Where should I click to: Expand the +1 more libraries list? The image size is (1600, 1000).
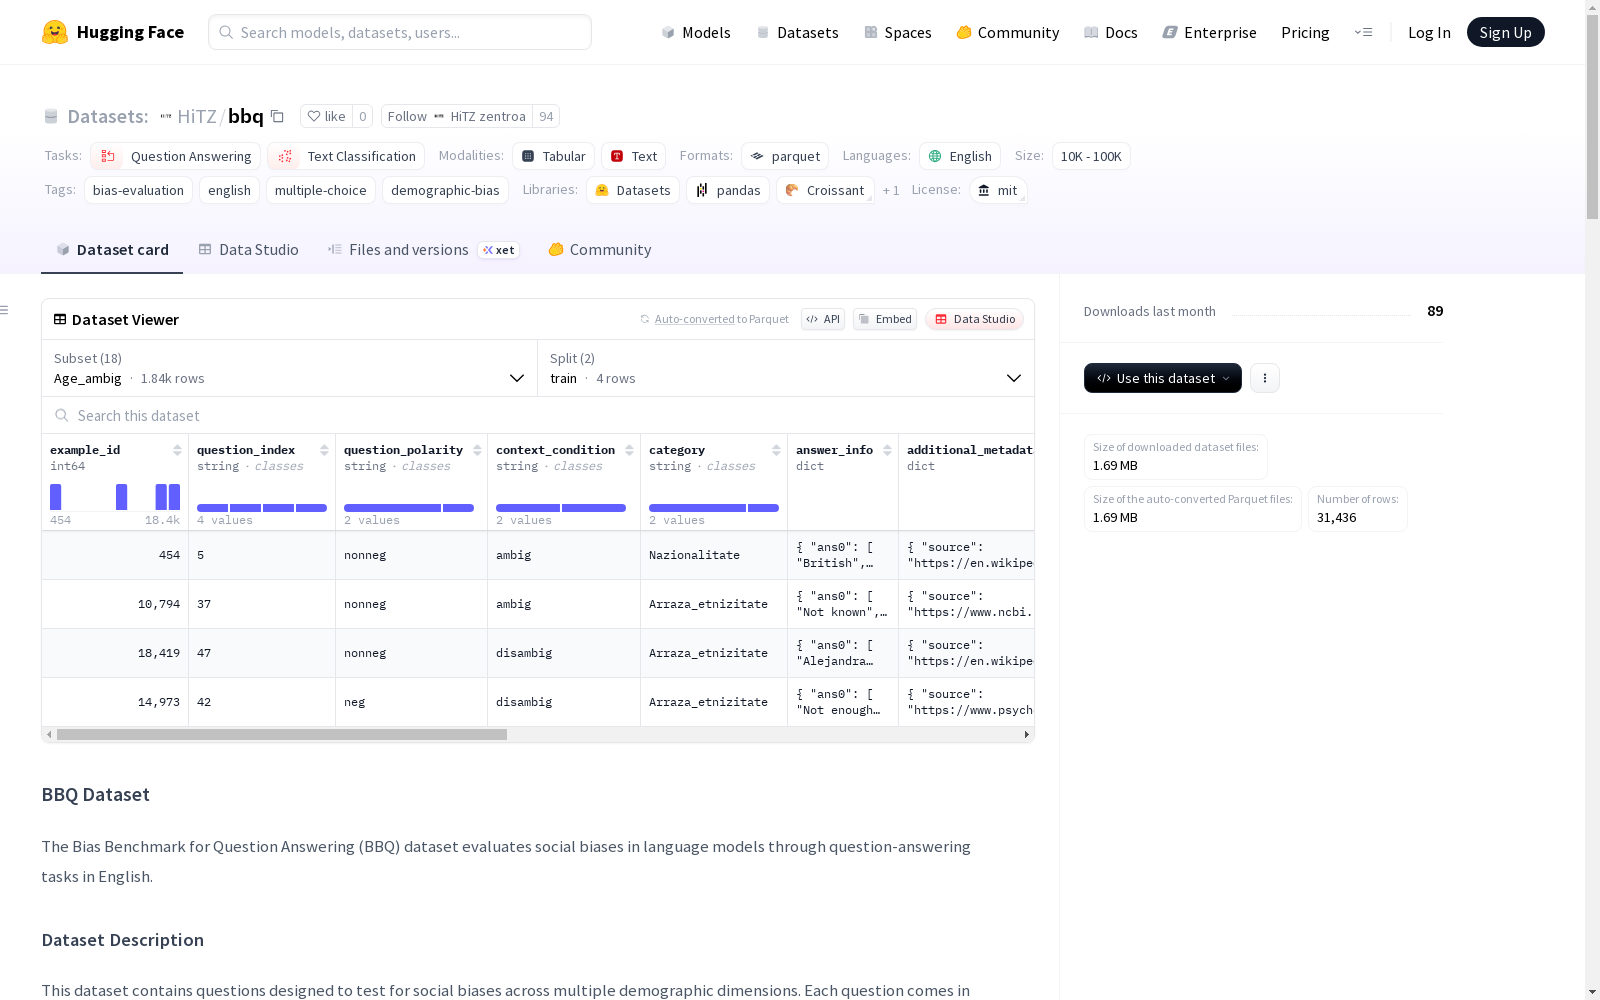coord(891,190)
